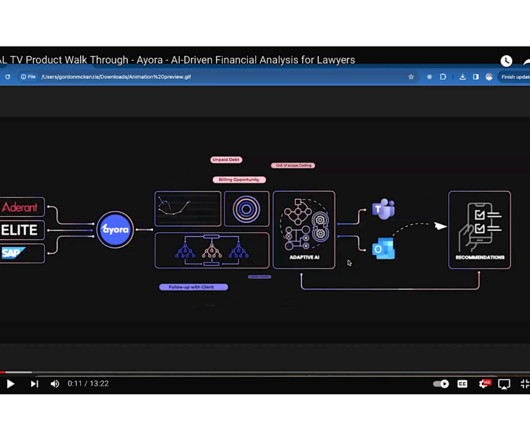Click the Outlook icon

click(x=383, y=249)
